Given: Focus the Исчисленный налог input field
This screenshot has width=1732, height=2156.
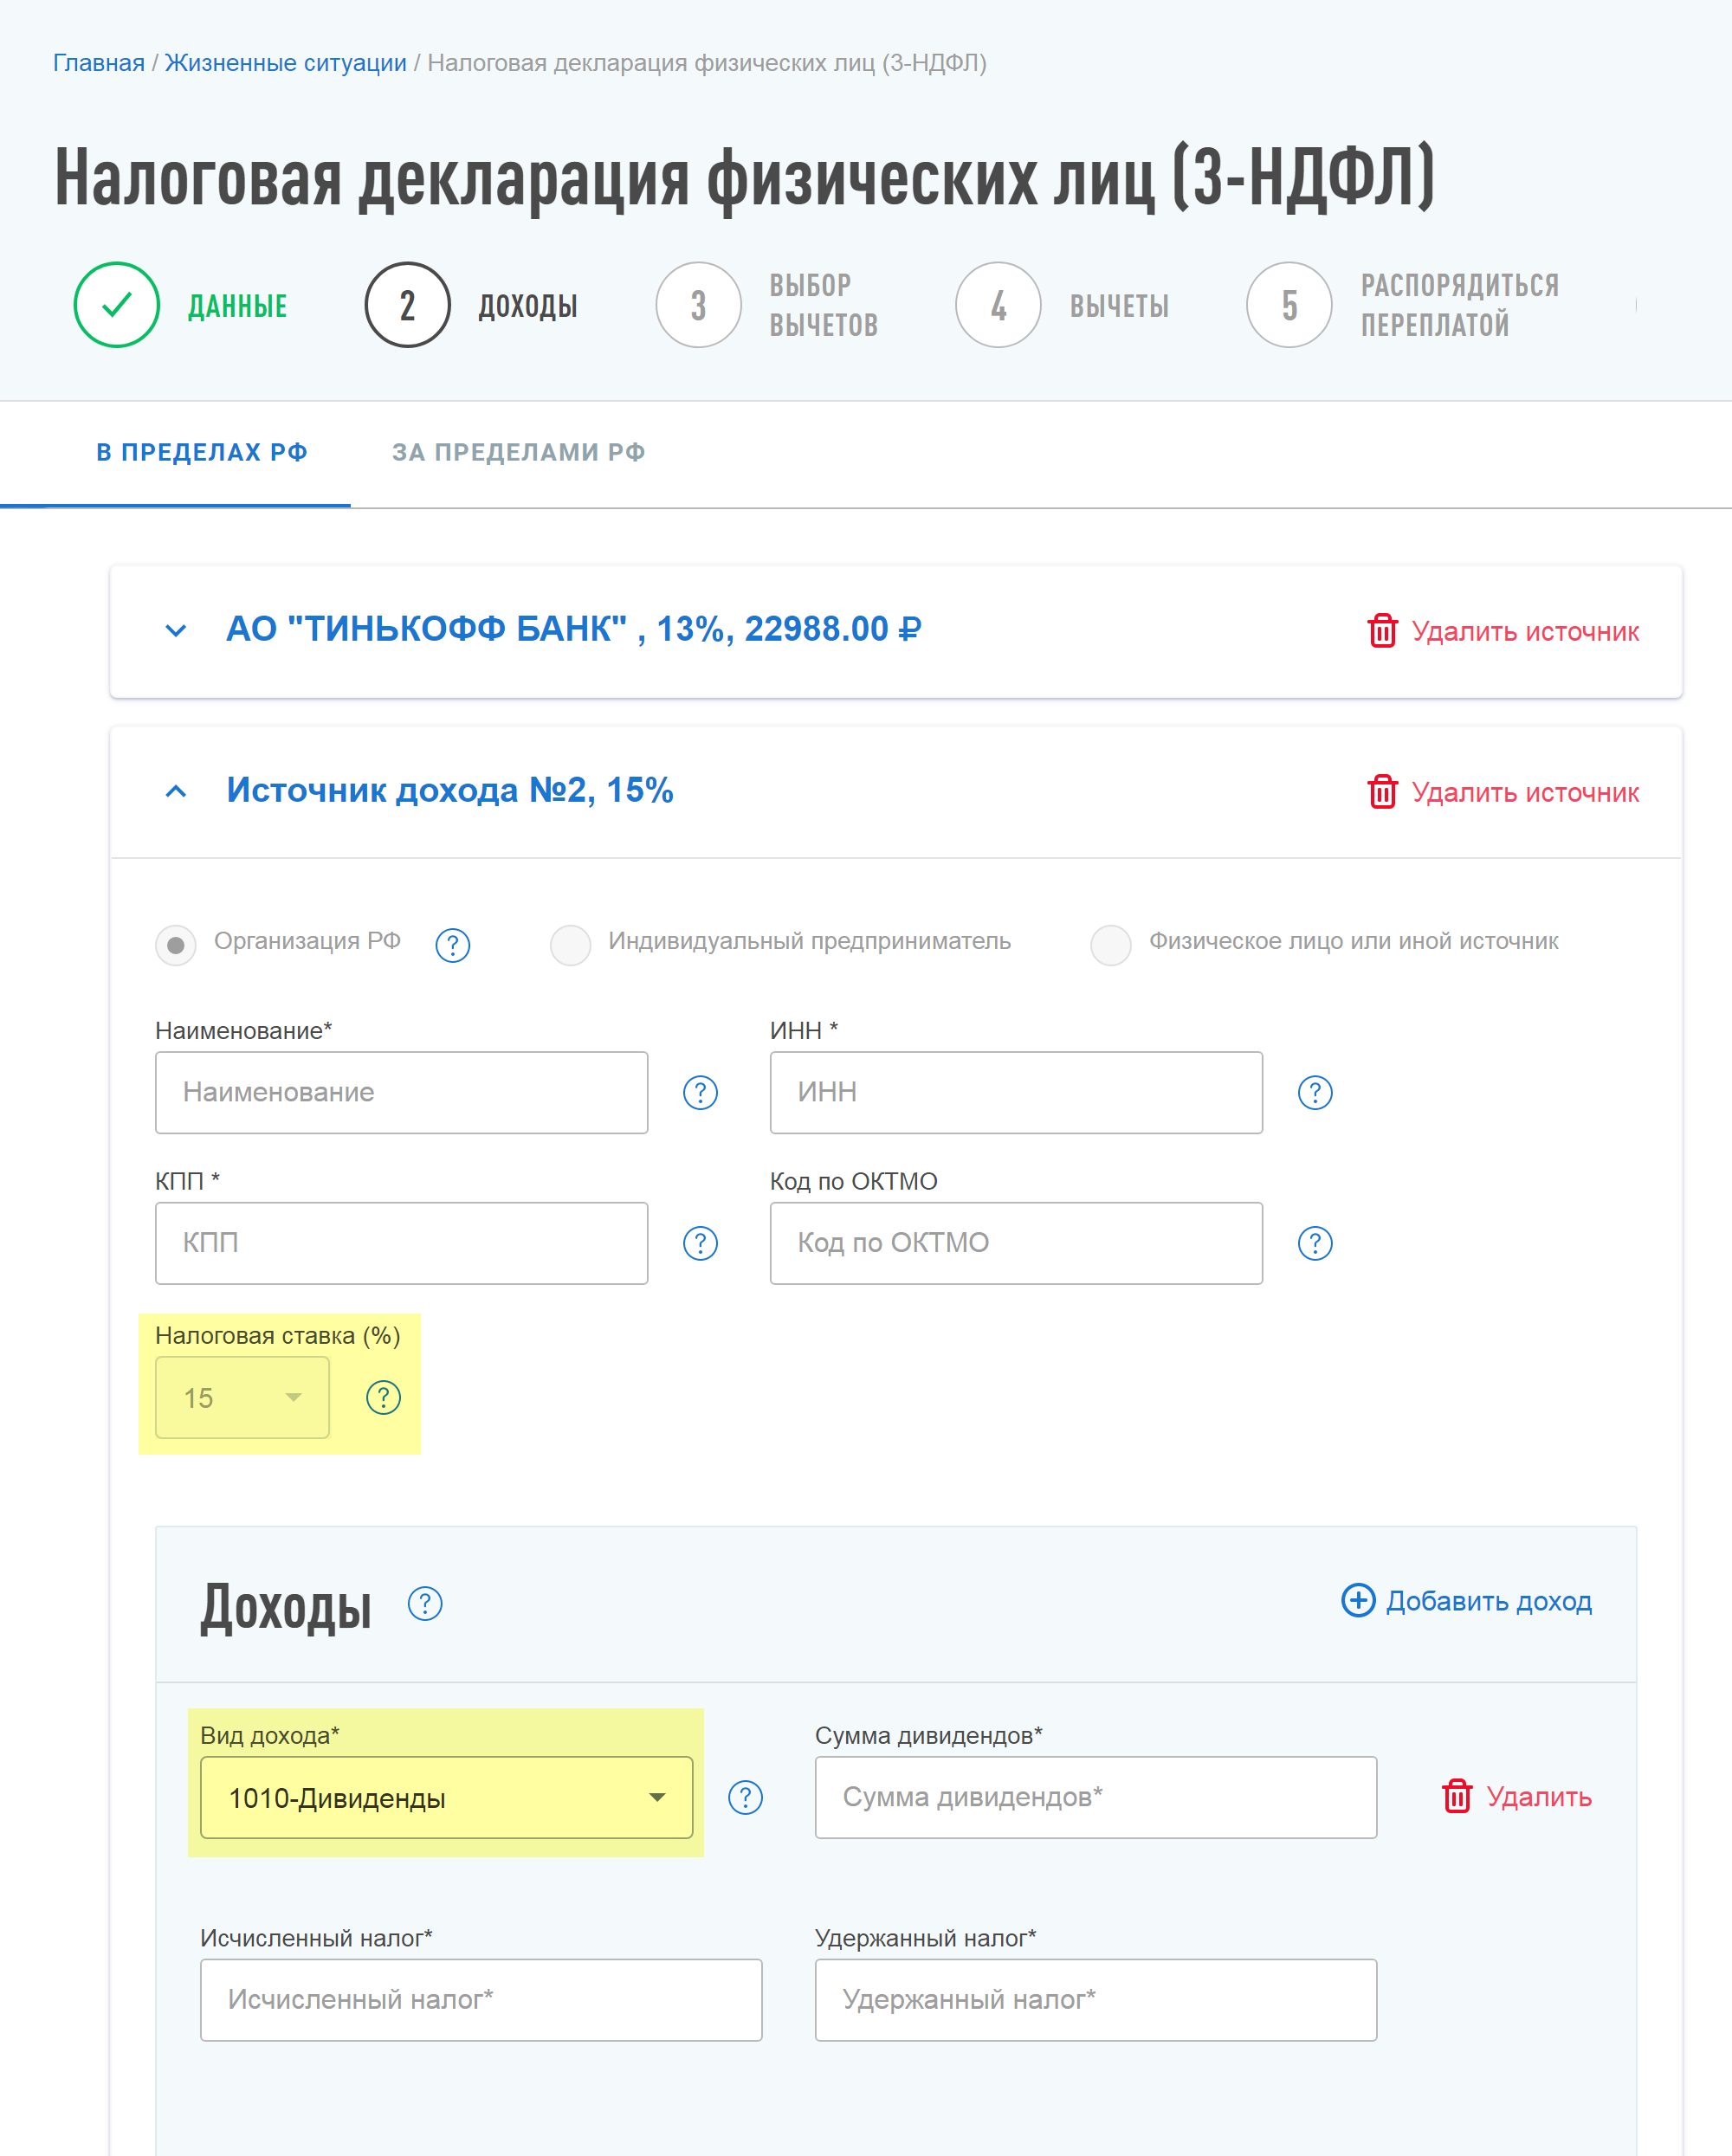Looking at the screenshot, I should pyautogui.click(x=481, y=2000).
